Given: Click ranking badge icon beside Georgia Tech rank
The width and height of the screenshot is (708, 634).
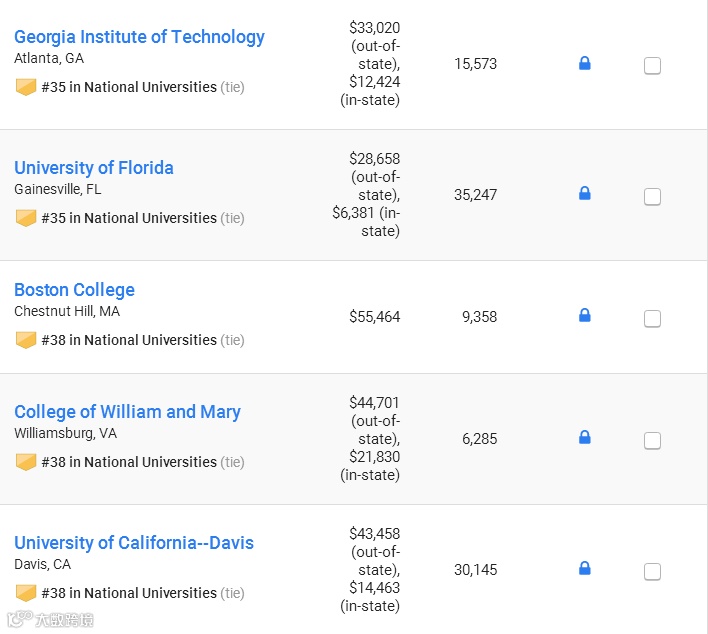Looking at the screenshot, I should tap(26, 87).
